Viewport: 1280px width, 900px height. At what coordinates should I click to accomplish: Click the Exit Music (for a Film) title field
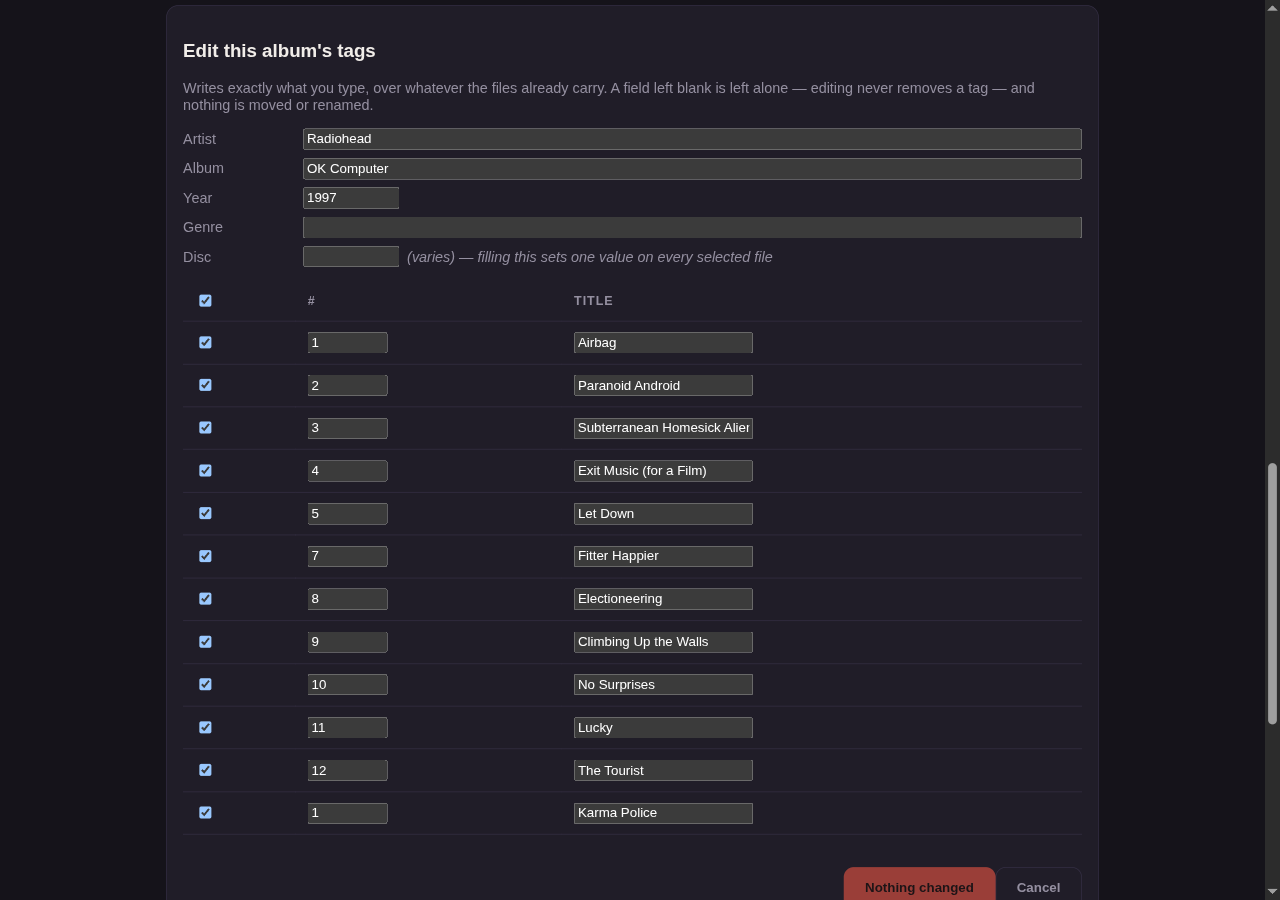[663, 471]
